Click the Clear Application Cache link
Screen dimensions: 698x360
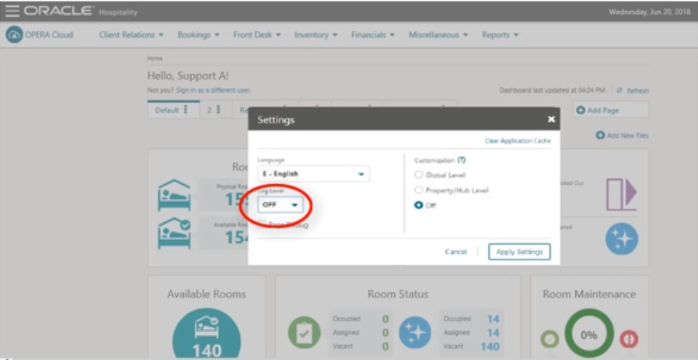coord(518,141)
